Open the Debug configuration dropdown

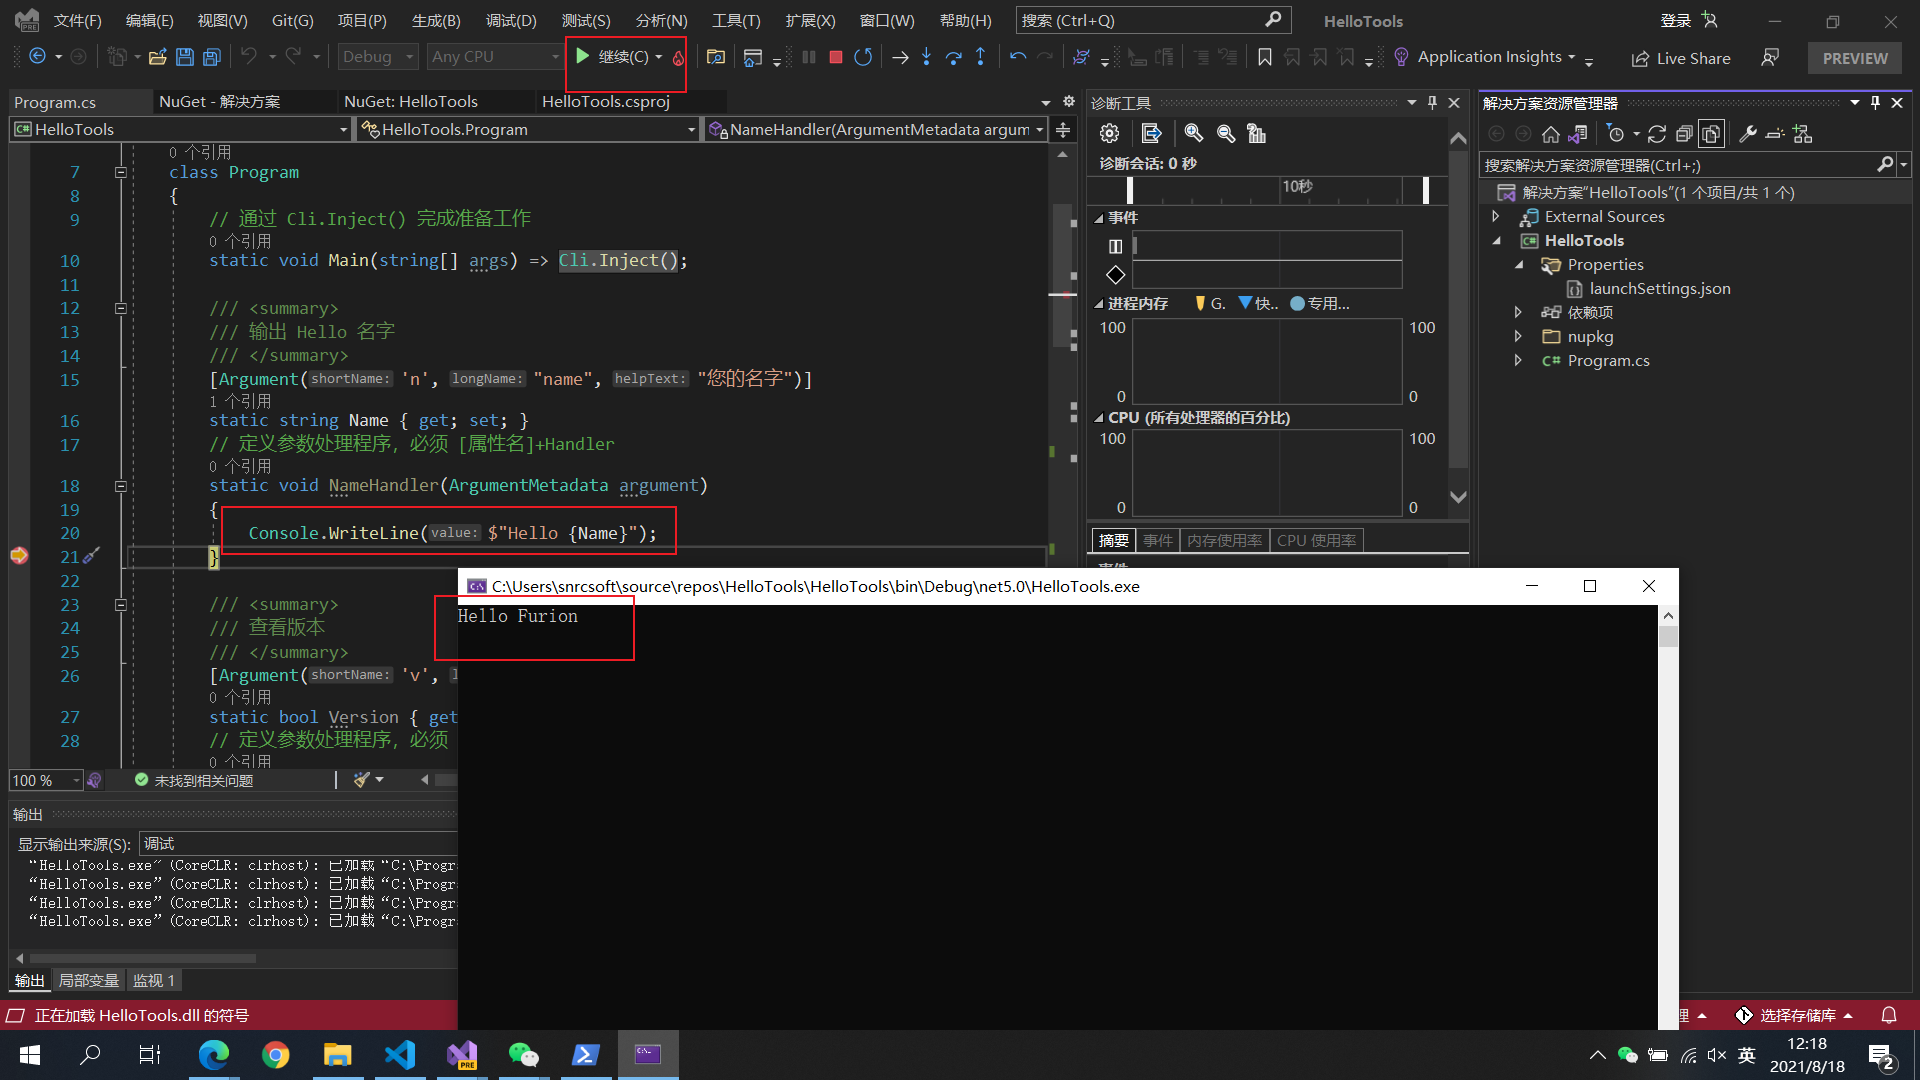(x=377, y=58)
